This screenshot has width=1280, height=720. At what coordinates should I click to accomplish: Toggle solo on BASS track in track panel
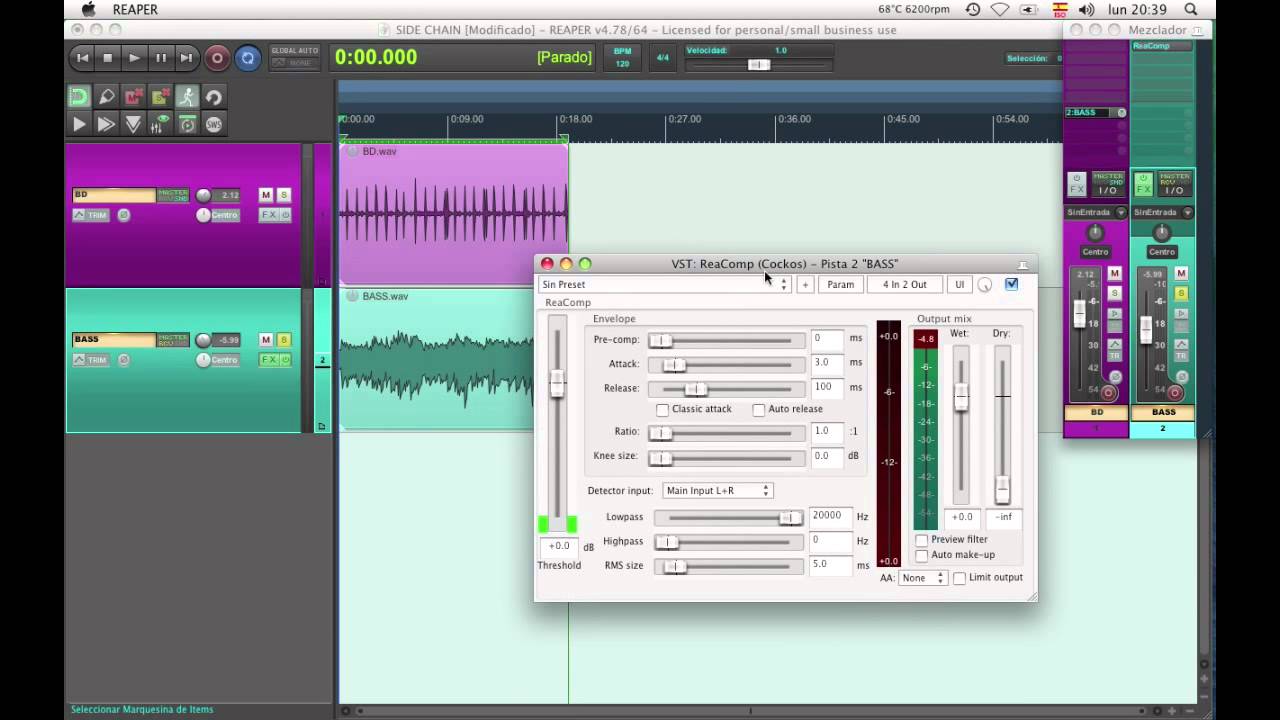click(284, 340)
